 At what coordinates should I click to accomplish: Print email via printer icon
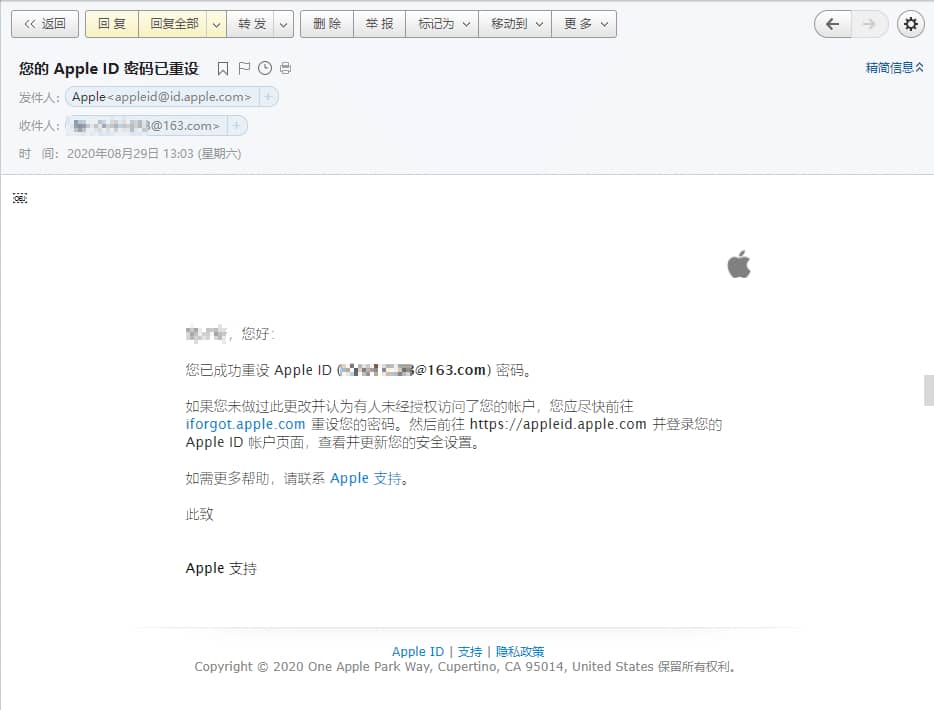point(285,68)
